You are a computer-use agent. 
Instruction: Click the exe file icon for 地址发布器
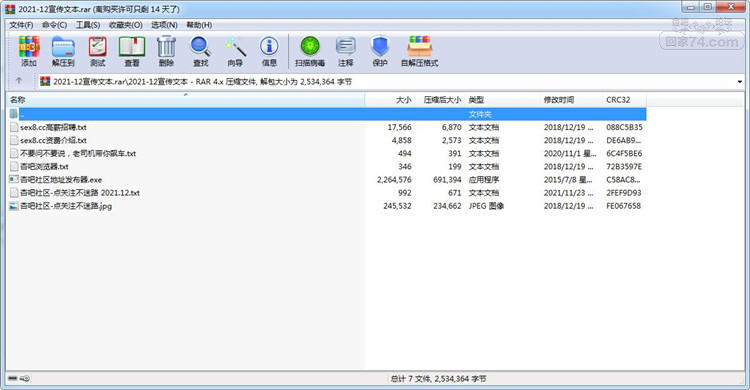[x=14, y=179]
